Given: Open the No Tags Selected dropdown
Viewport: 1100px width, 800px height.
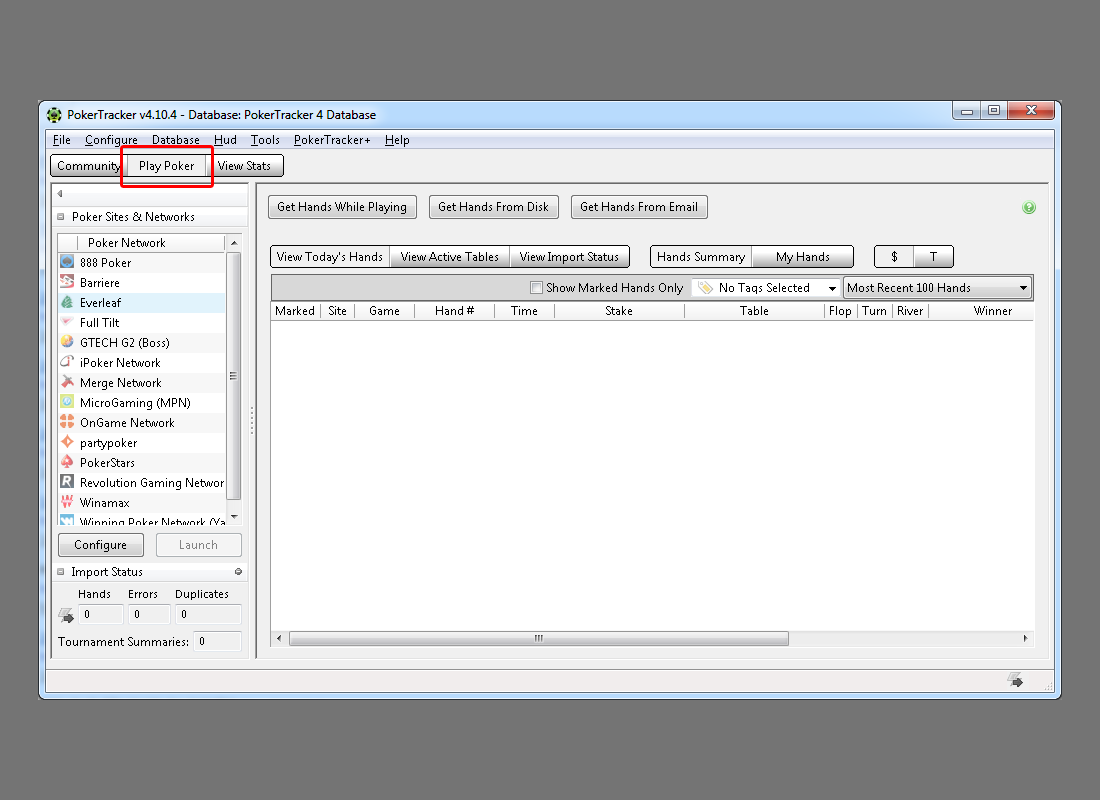Looking at the screenshot, I should [767, 288].
